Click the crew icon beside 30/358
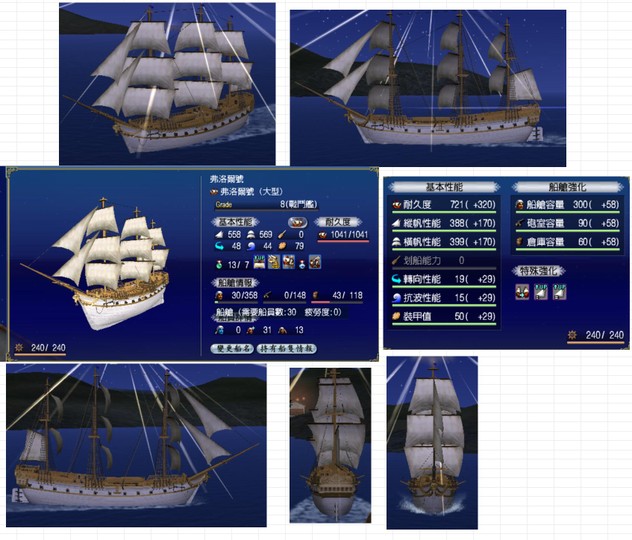This screenshot has width=632, height=540. (219, 295)
